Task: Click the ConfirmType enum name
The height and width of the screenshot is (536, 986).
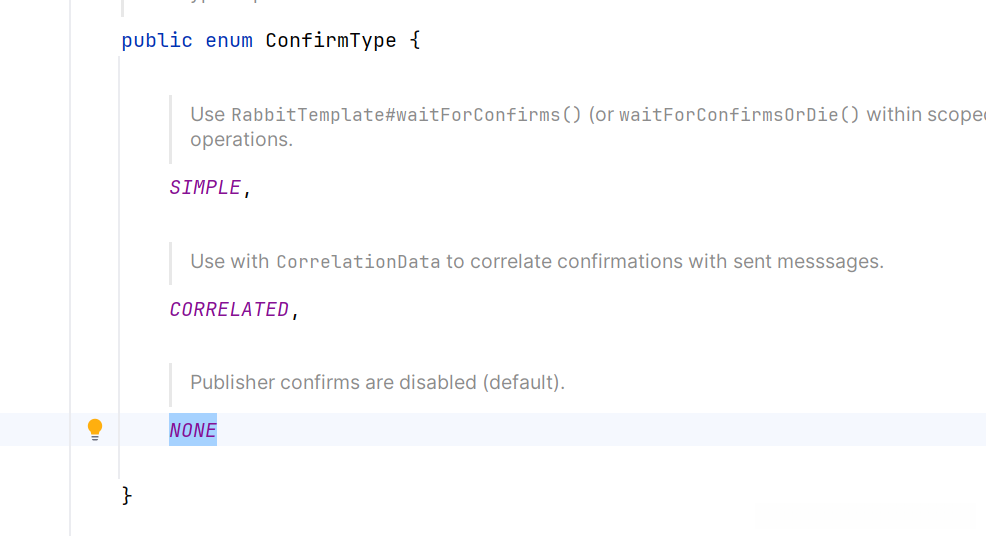Action: [331, 41]
